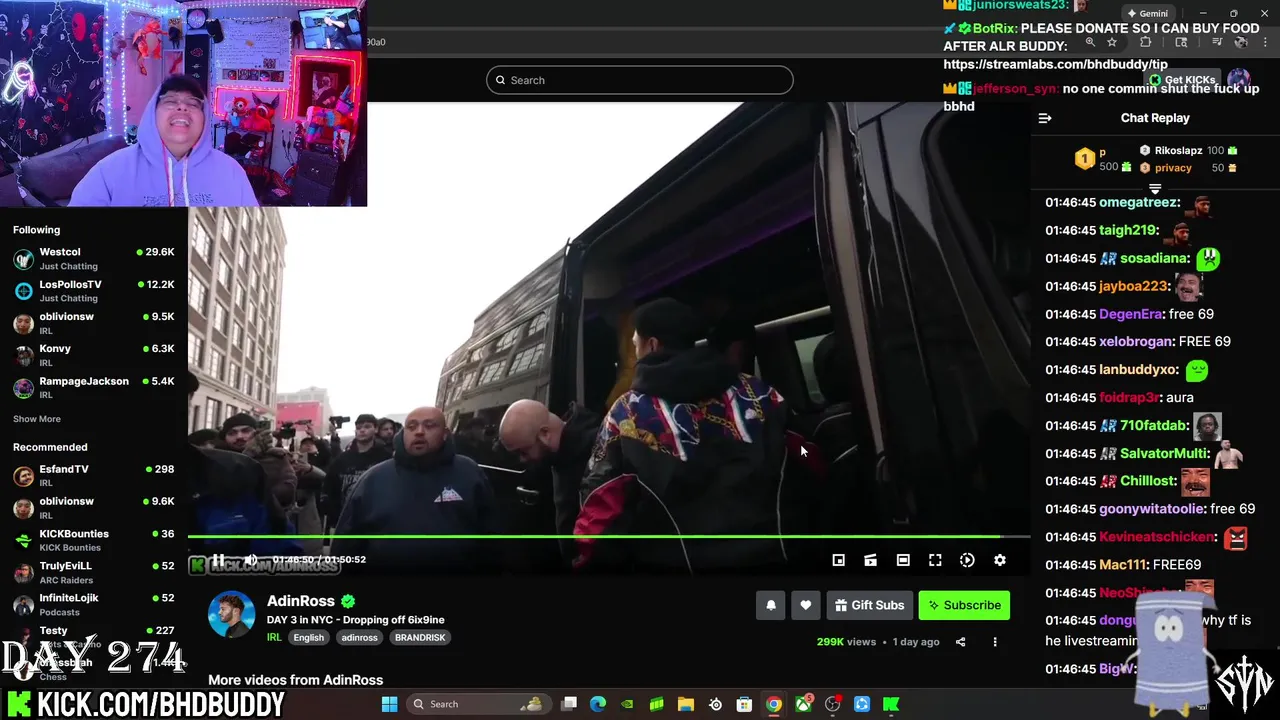Open Kick app icon in taskbar

891,704
